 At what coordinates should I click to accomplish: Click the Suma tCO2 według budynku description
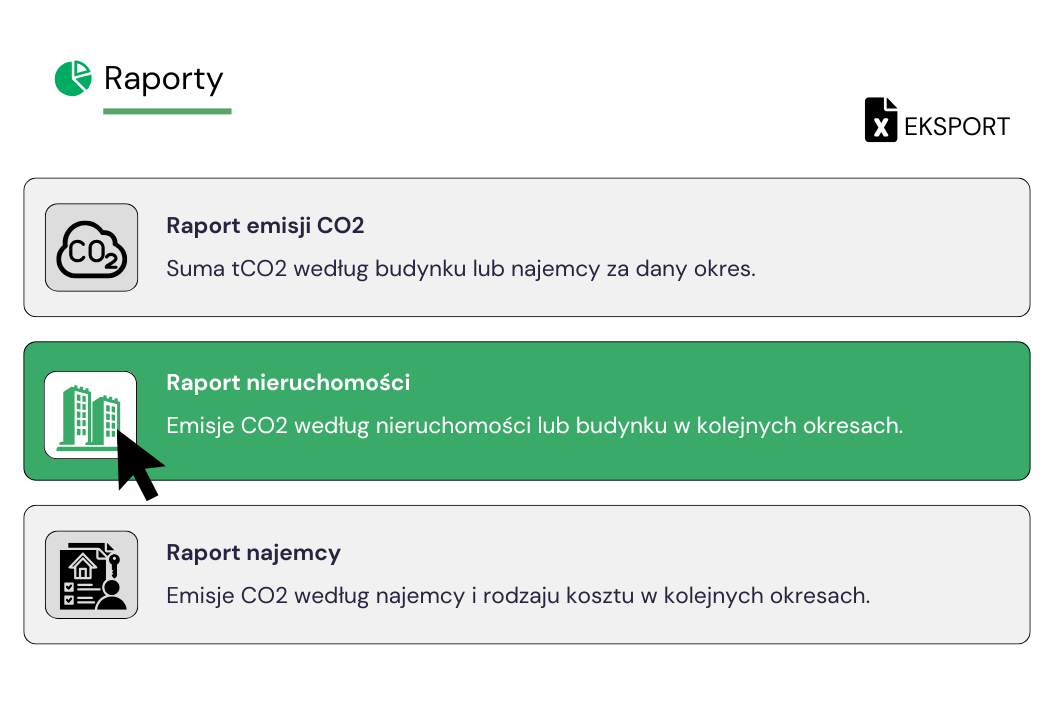461,268
